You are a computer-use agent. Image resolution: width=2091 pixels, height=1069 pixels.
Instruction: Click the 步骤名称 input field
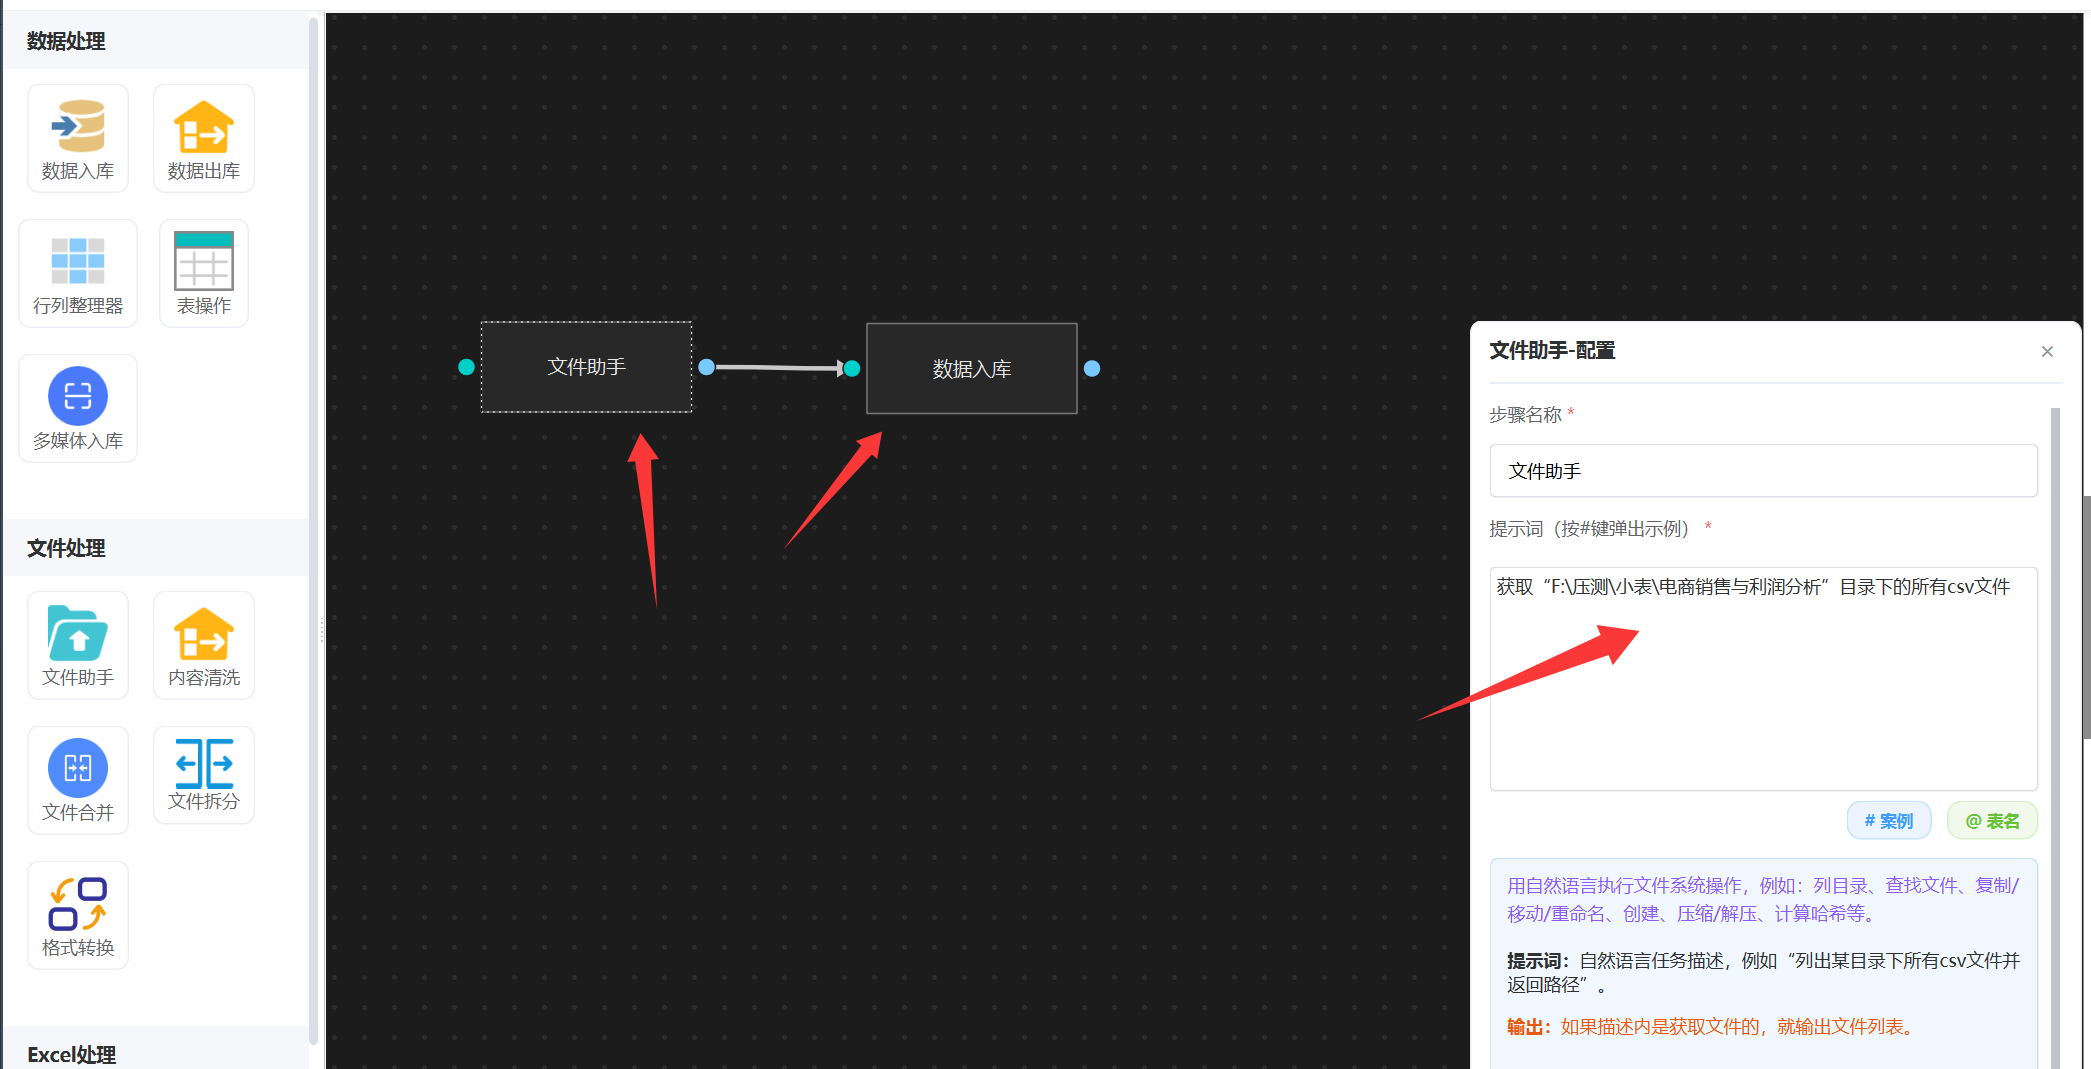(1762, 471)
